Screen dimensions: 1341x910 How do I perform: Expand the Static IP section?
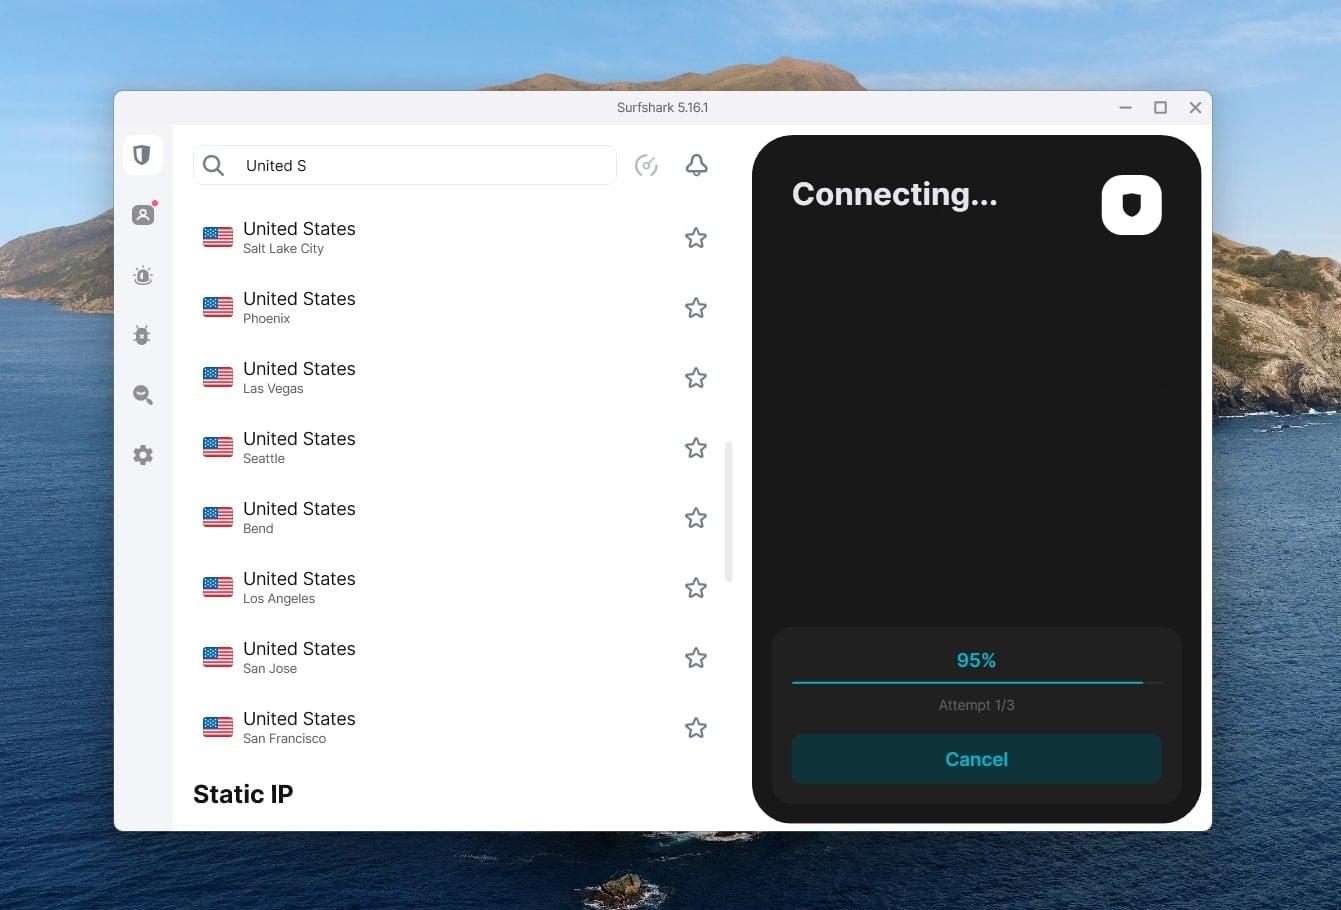(243, 793)
